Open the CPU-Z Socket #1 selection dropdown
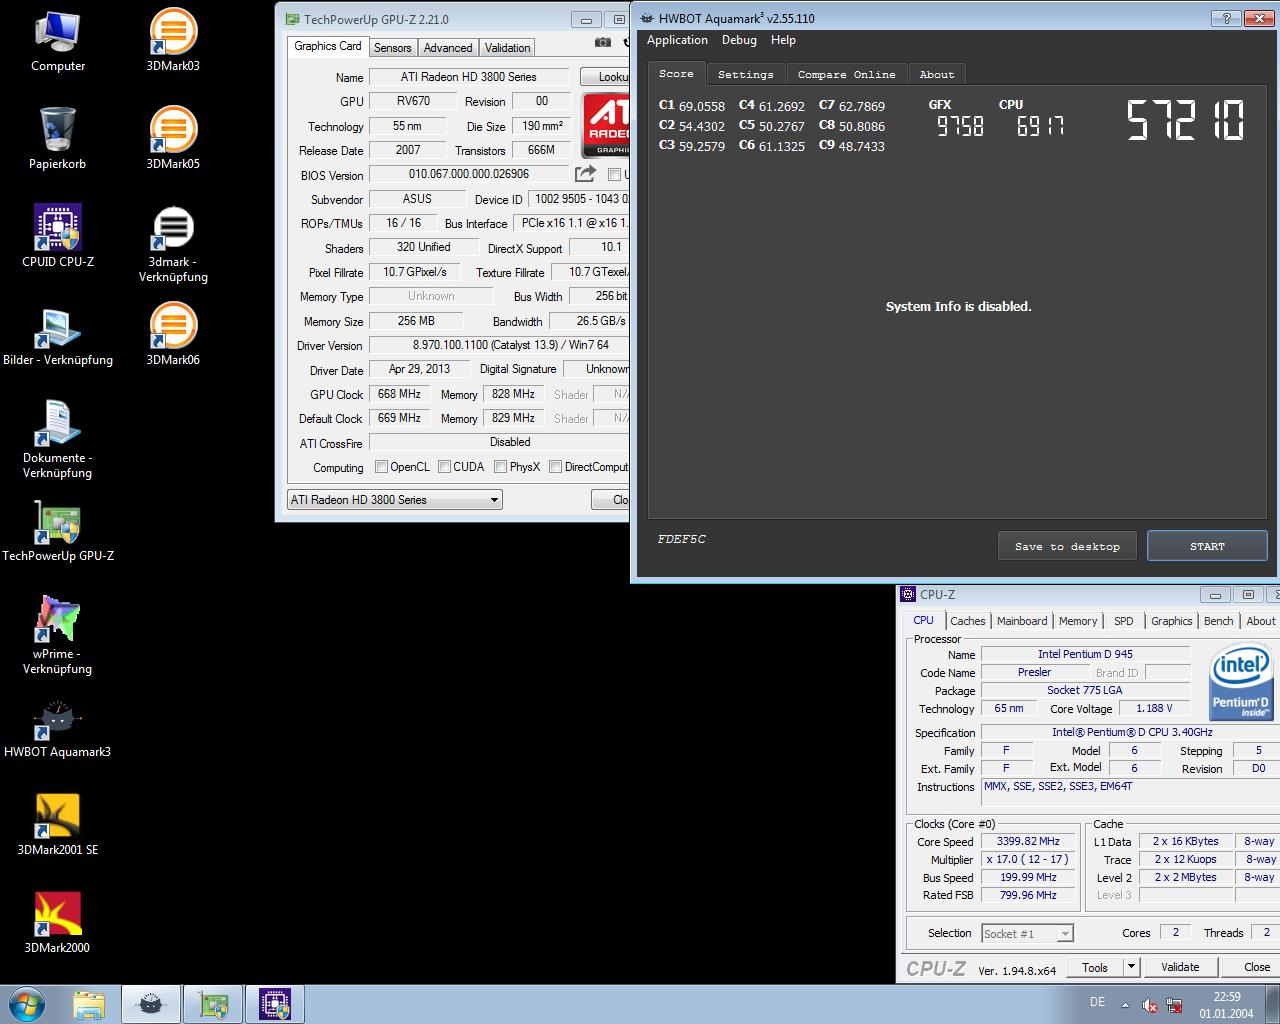The width and height of the screenshot is (1280, 1024). pyautogui.click(x=1027, y=933)
